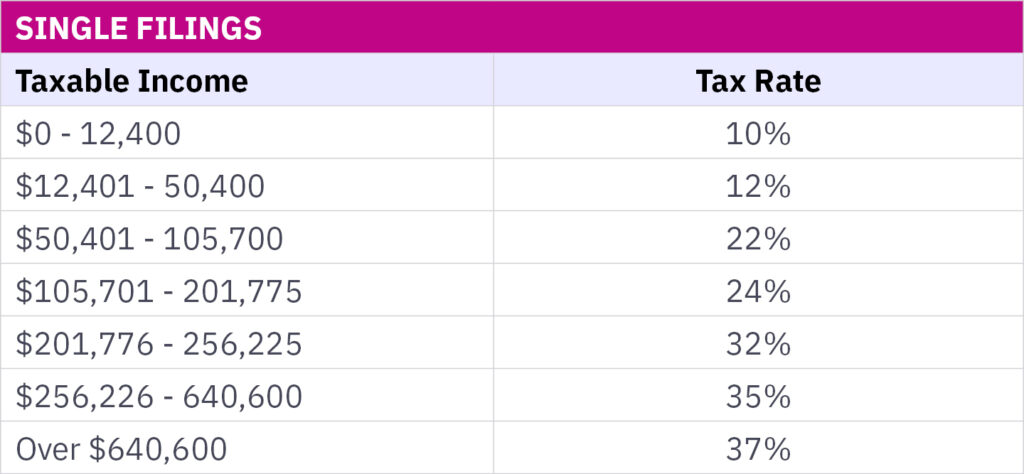The width and height of the screenshot is (1024, 474).
Task: Select the 10% tax rate value
Action: click(x=758, y=134)
